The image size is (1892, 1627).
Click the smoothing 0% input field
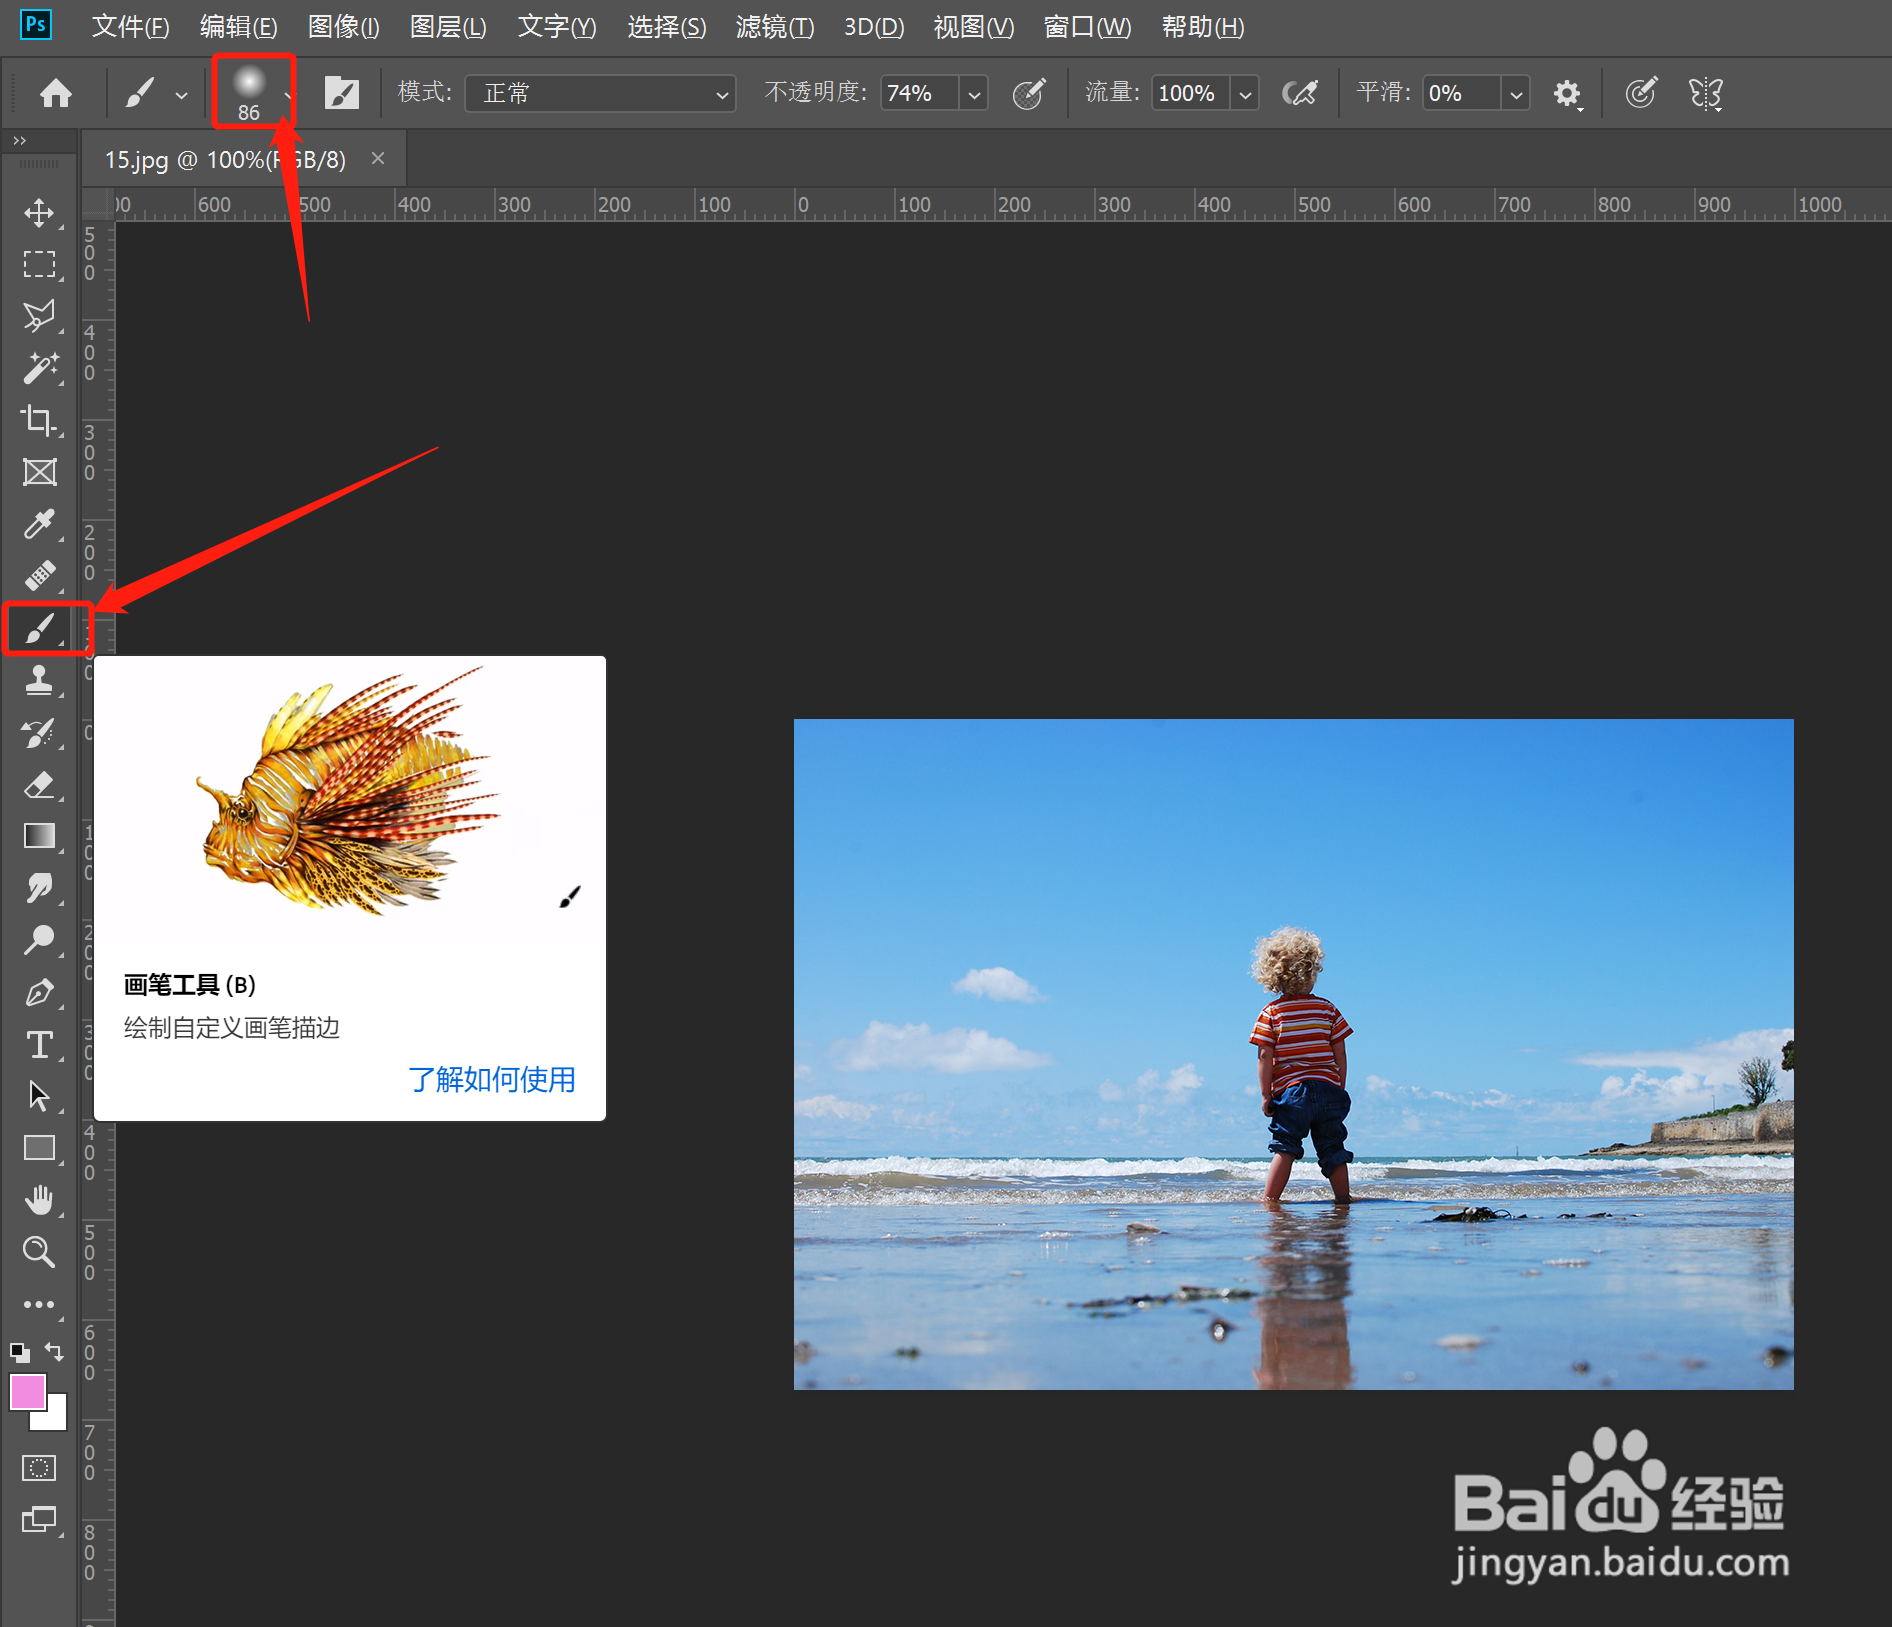pos(1462,94)
